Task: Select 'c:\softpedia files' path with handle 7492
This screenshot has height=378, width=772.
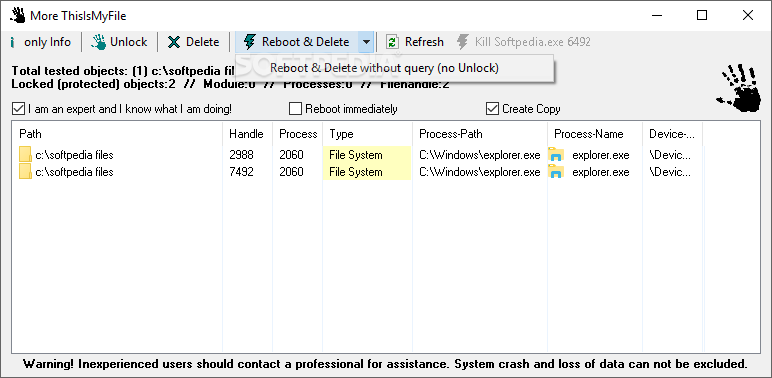Action: click(74, 172)
